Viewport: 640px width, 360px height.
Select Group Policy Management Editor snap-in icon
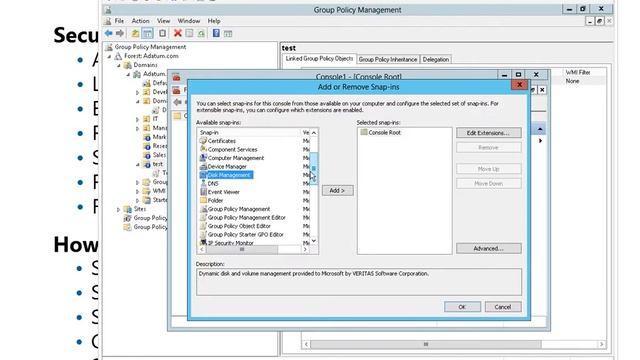pyautogui.click(x=203, y=218)
